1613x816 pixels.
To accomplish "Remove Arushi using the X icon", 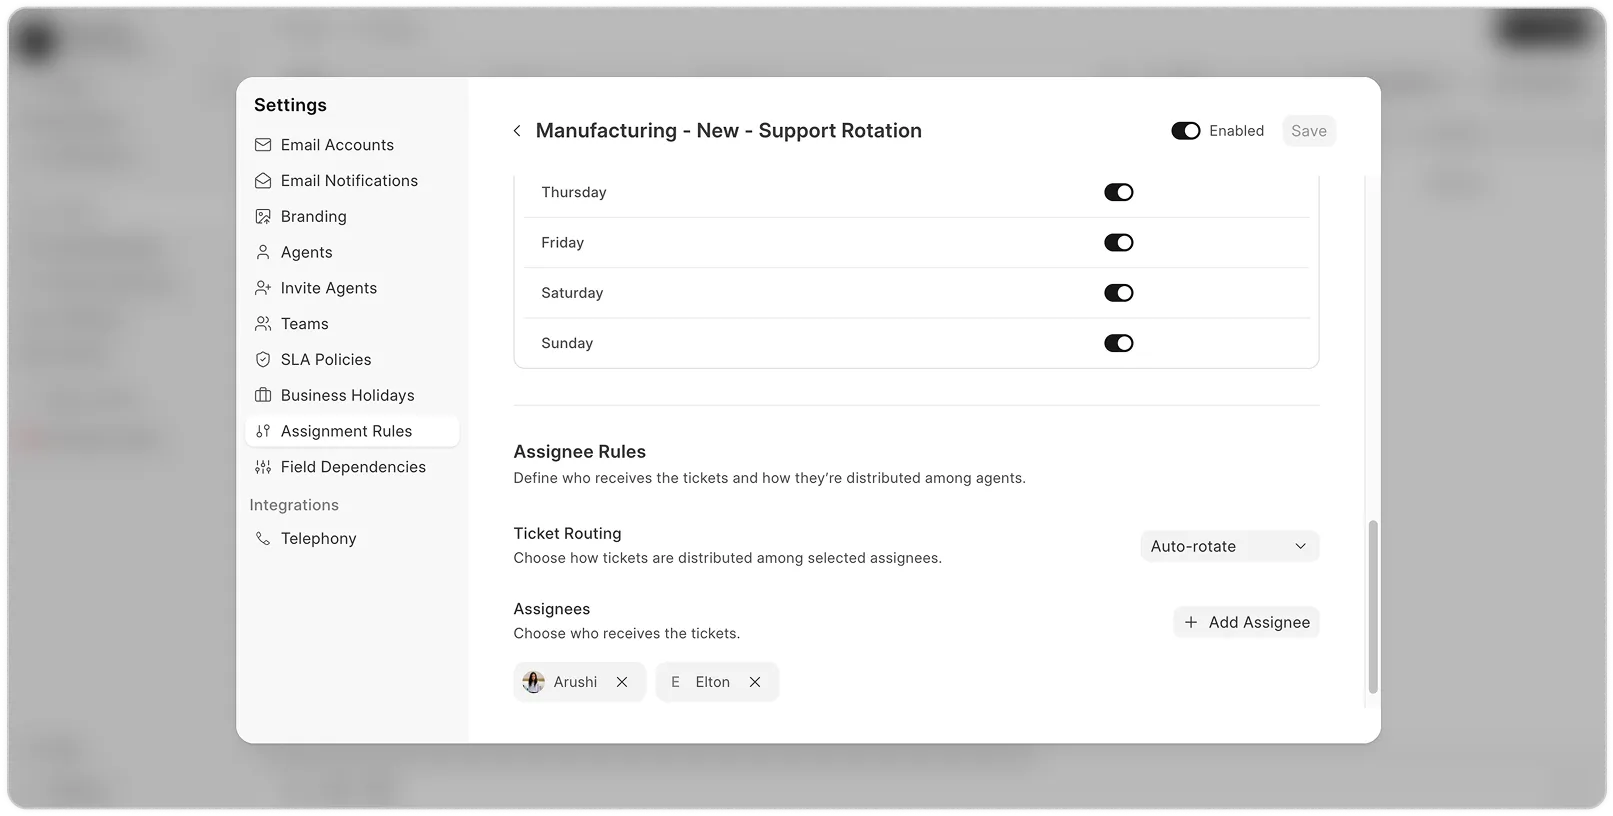I will pyautogui.click(x=622, y=682).
